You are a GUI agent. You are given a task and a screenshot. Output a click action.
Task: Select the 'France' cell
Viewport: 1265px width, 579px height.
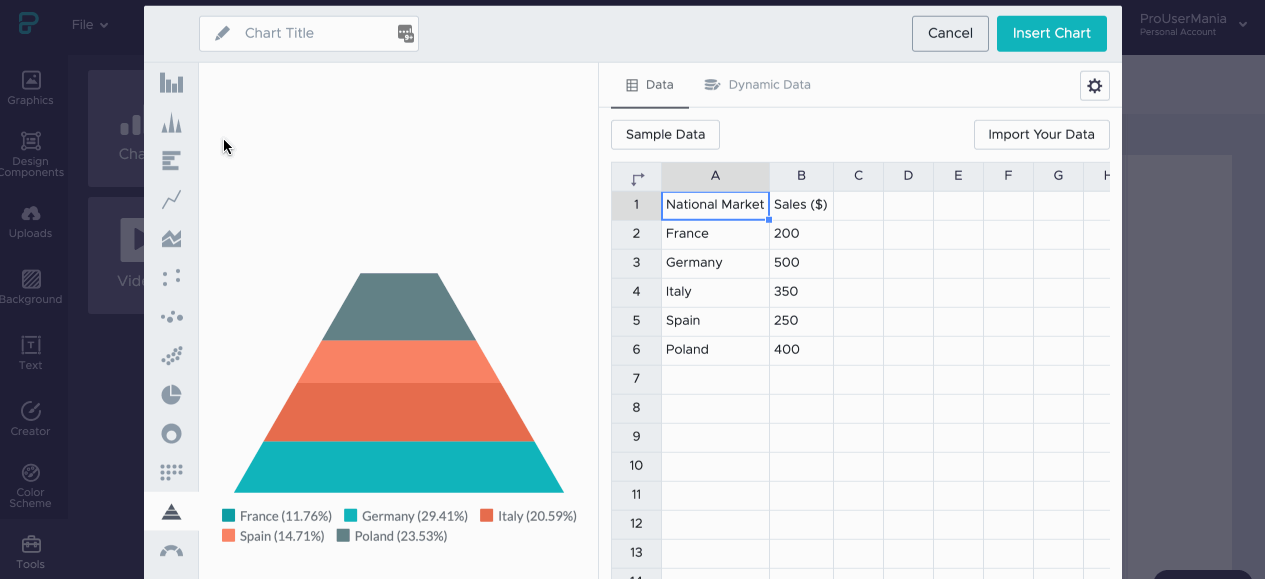(x=715, y=234)
